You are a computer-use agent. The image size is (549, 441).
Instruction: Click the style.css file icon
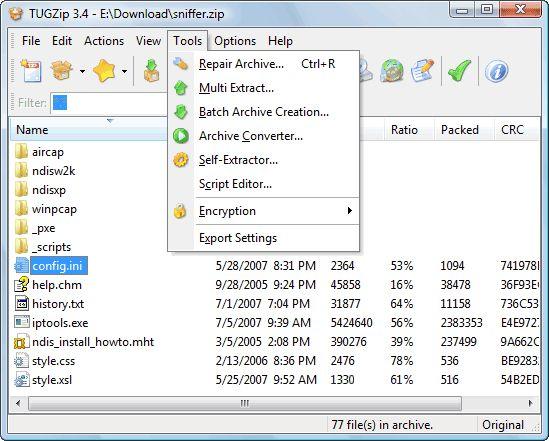21,360
